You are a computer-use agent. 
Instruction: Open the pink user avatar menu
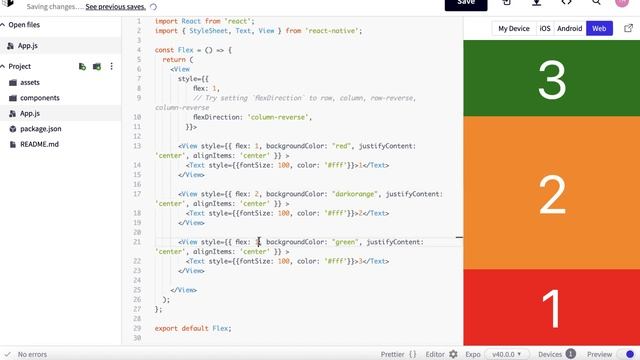tap(622, 2)
